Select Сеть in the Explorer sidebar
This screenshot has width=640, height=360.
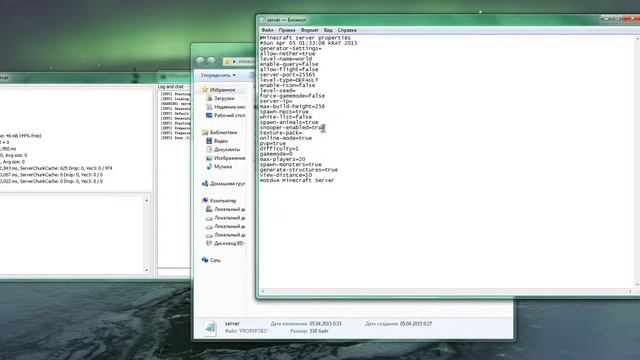pyautogui.click(x=215, y=260)
